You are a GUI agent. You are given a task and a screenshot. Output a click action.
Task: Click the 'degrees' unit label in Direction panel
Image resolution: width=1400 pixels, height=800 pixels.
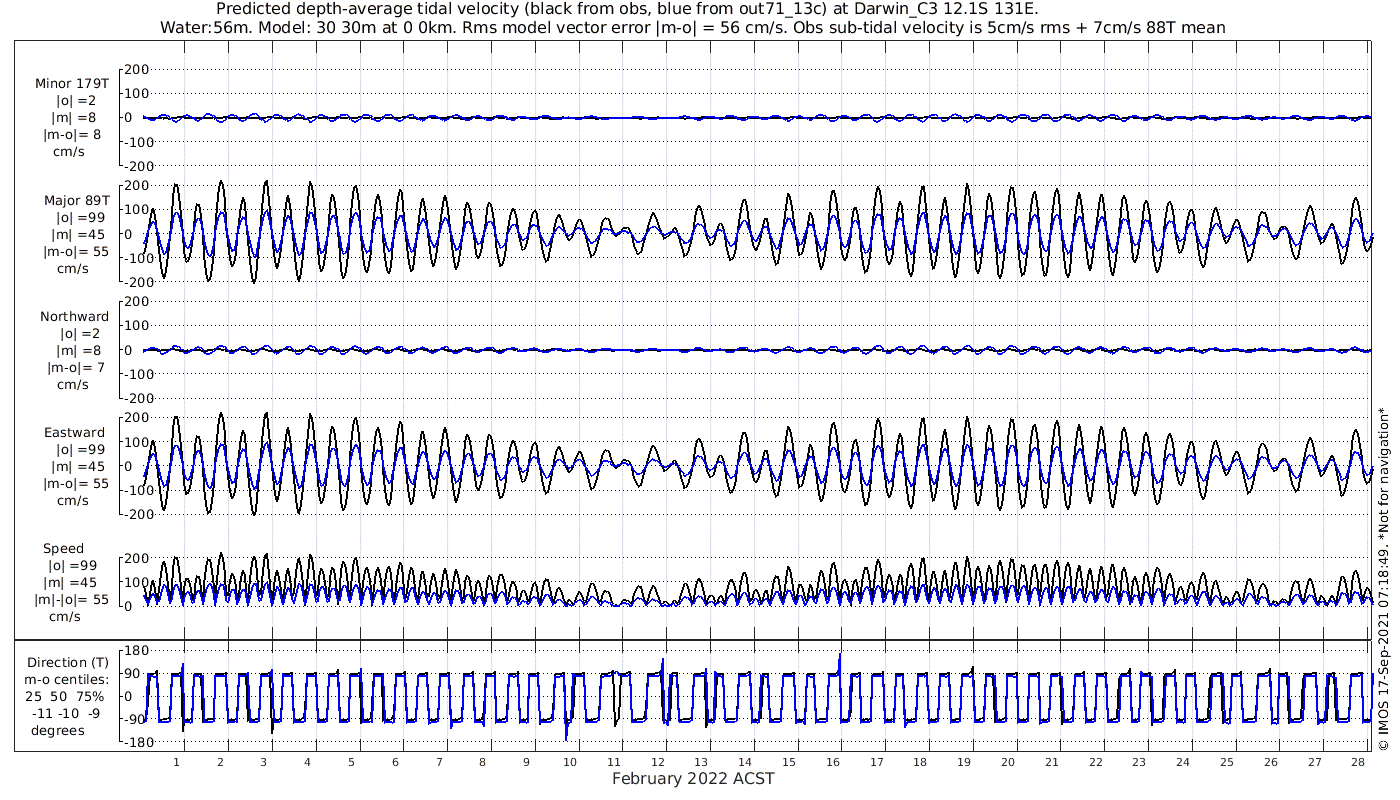tap(58, 730)
